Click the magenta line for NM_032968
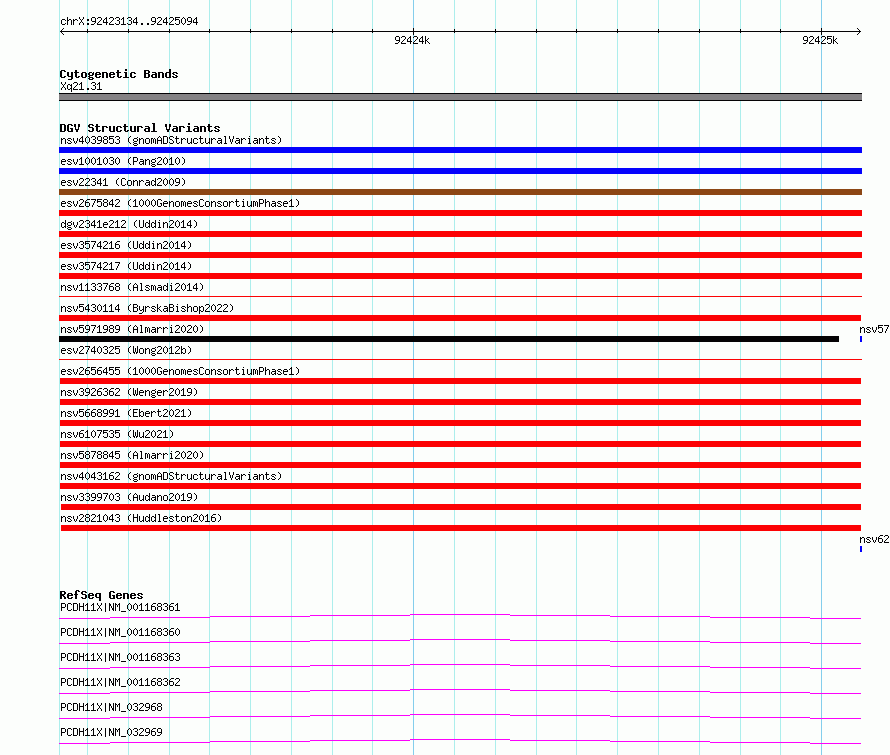 tap(460, 716)
